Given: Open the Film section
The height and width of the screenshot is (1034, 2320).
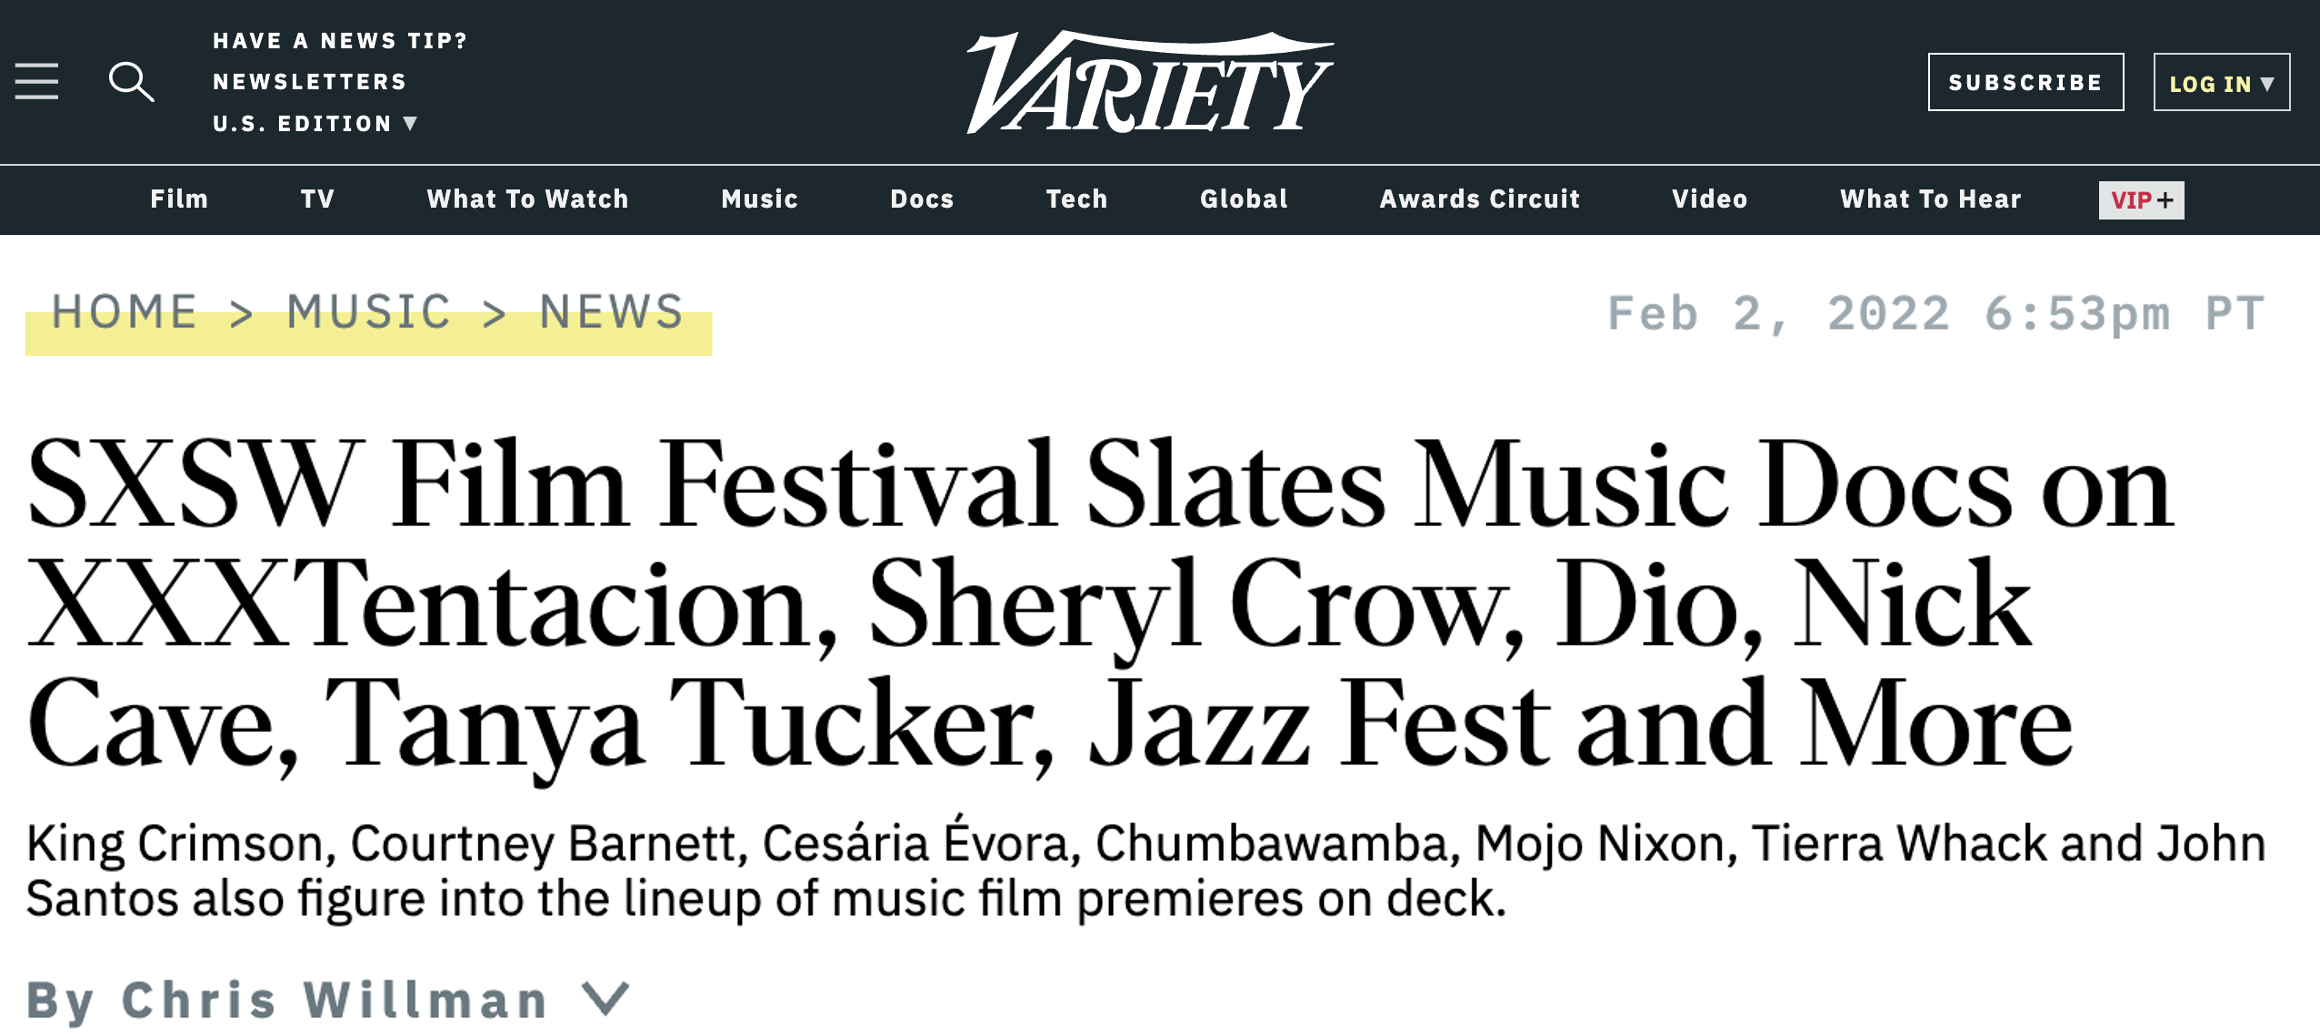Looking at the screenshot, I should 179,199.
